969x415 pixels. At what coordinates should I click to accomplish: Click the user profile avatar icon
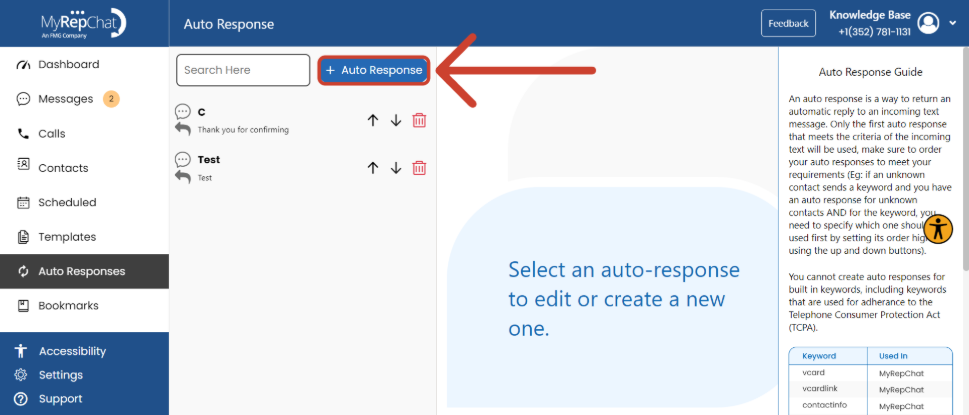point(928,23)
